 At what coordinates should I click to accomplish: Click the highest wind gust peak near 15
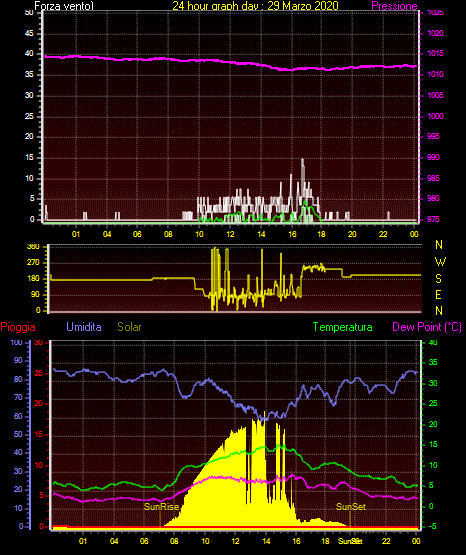(303, 159)
